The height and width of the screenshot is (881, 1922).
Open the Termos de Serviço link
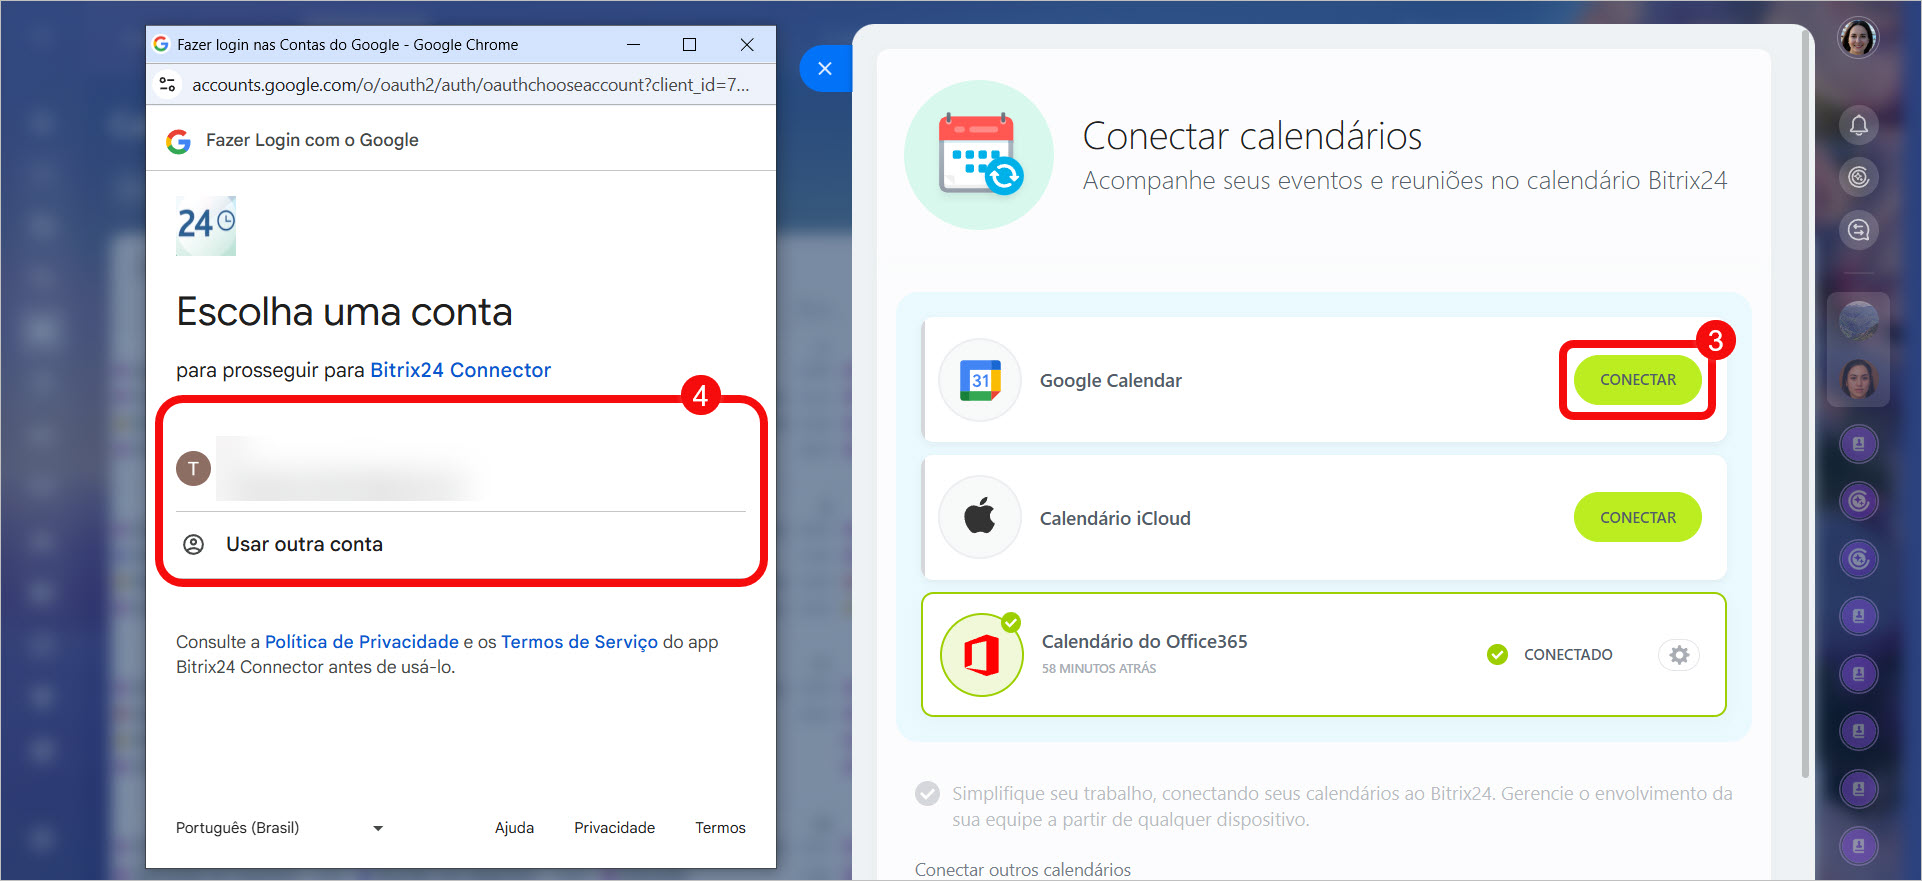pyautogui.click(x=579, y=642)
